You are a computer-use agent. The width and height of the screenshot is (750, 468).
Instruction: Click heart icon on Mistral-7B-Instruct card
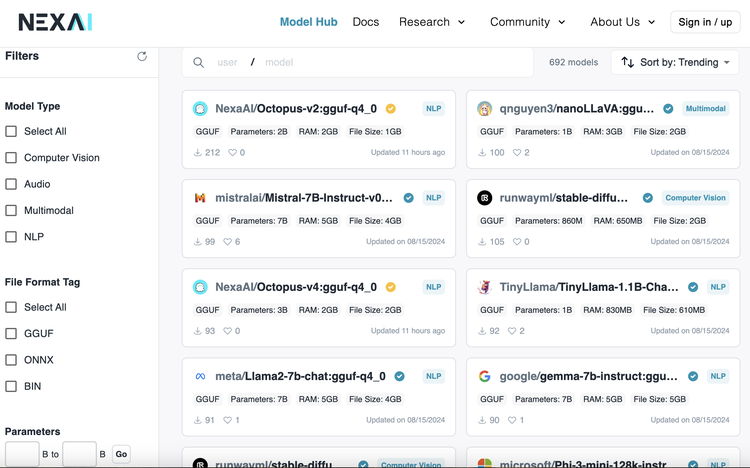pyautogui.click(x=228, y=242)
